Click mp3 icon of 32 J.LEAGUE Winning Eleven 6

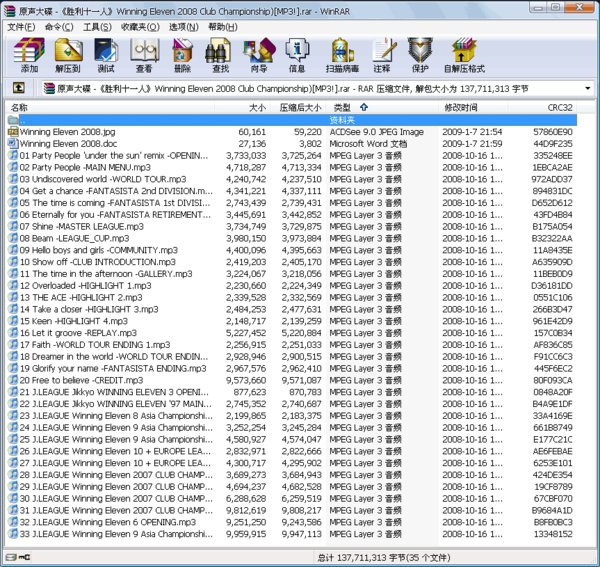tap(13, 522)
